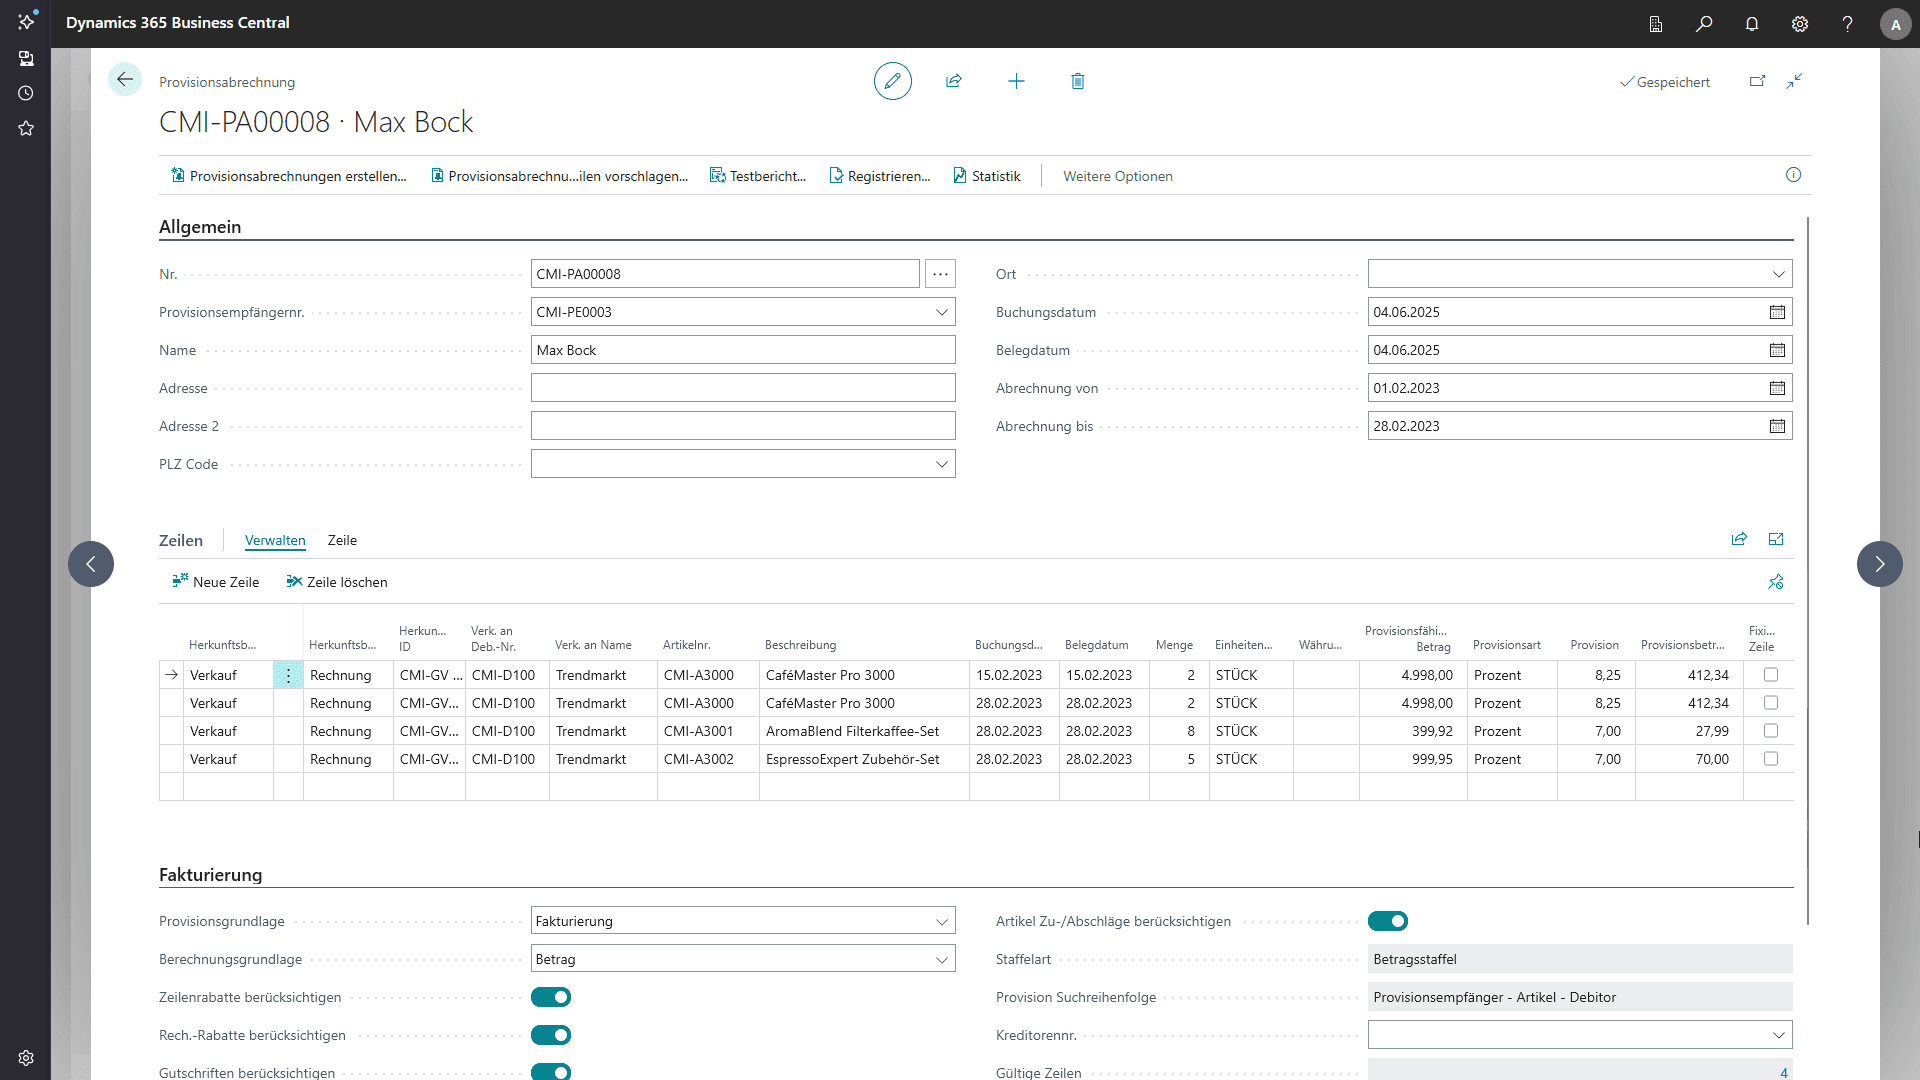Toggle Rech.-Rabatte berücksichtigen switch

551,1035
